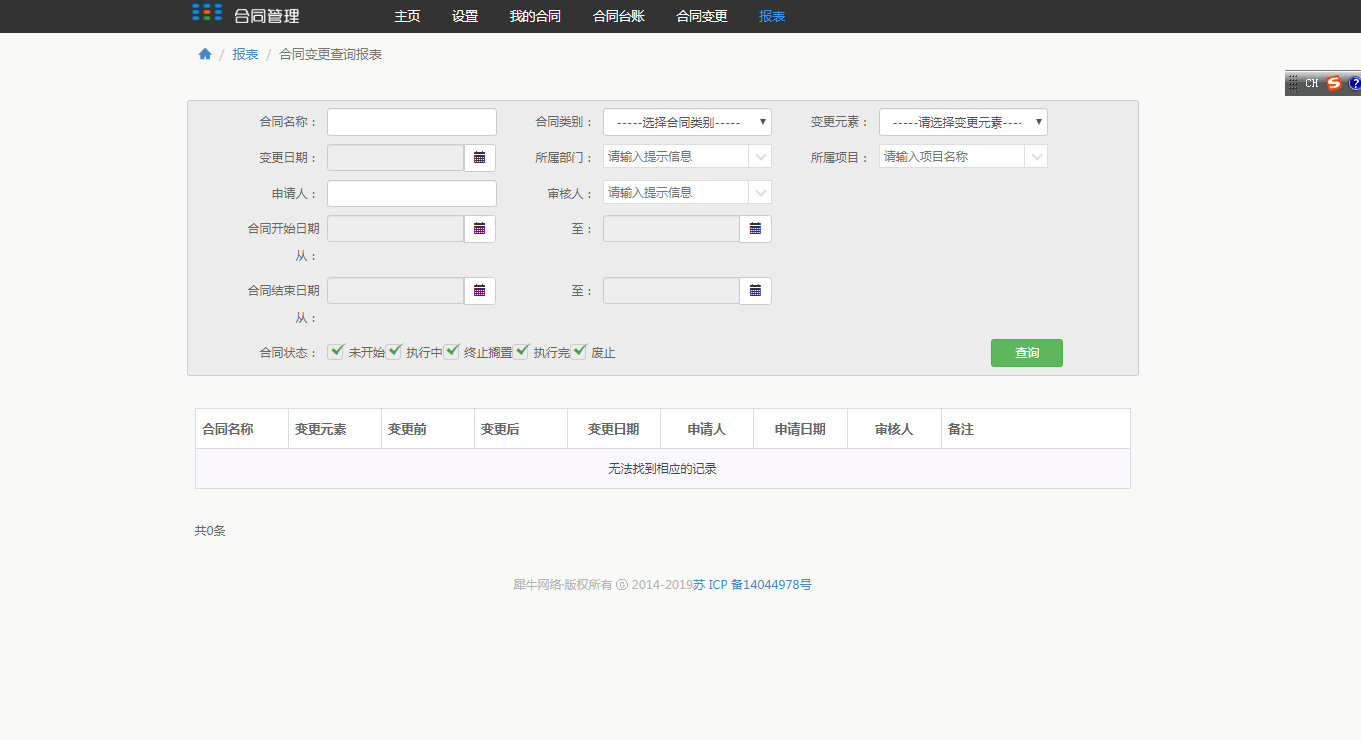Open calendar for 合同结束日期从

[x=480, y=291]
